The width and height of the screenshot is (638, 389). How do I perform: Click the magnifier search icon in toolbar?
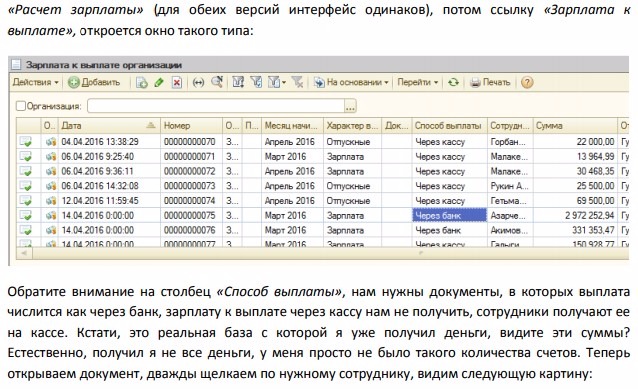pos(217,82)
